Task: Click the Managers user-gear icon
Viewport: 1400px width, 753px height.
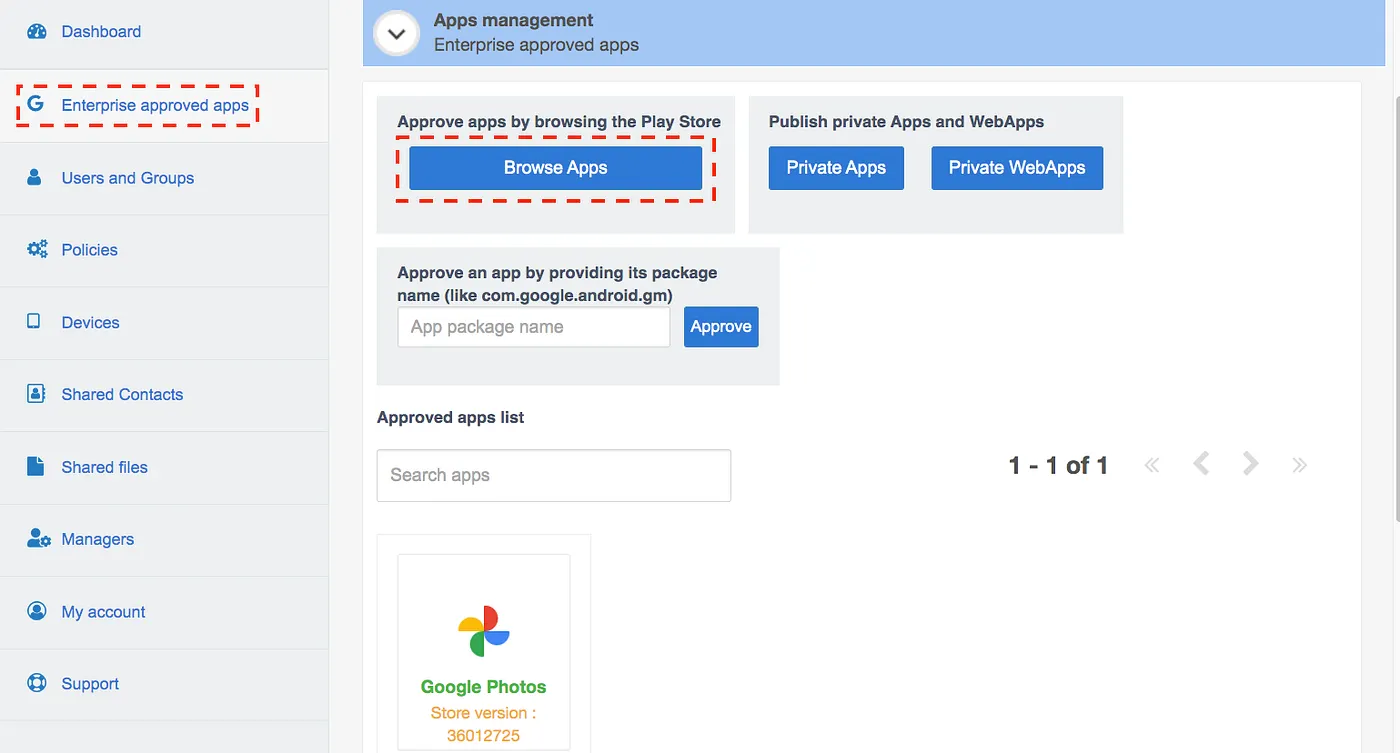Action: [38, 539]
